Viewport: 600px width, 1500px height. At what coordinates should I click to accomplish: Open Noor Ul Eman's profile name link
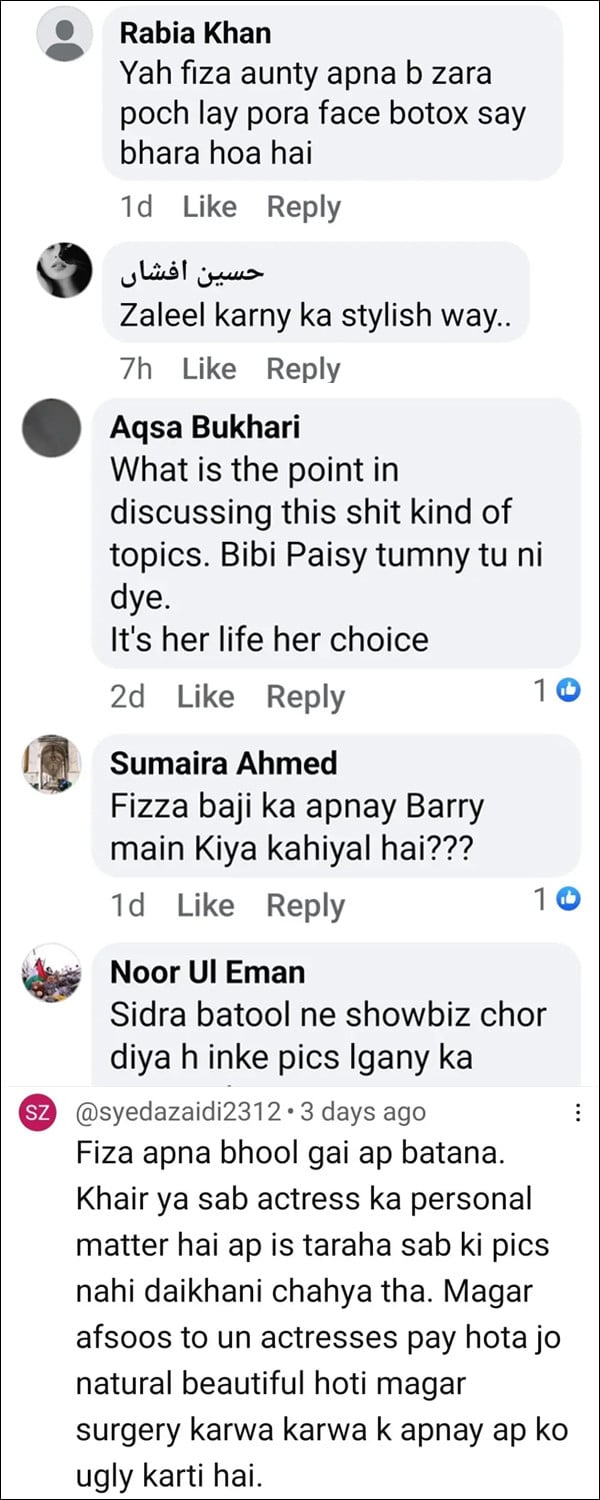click(207, 971)
